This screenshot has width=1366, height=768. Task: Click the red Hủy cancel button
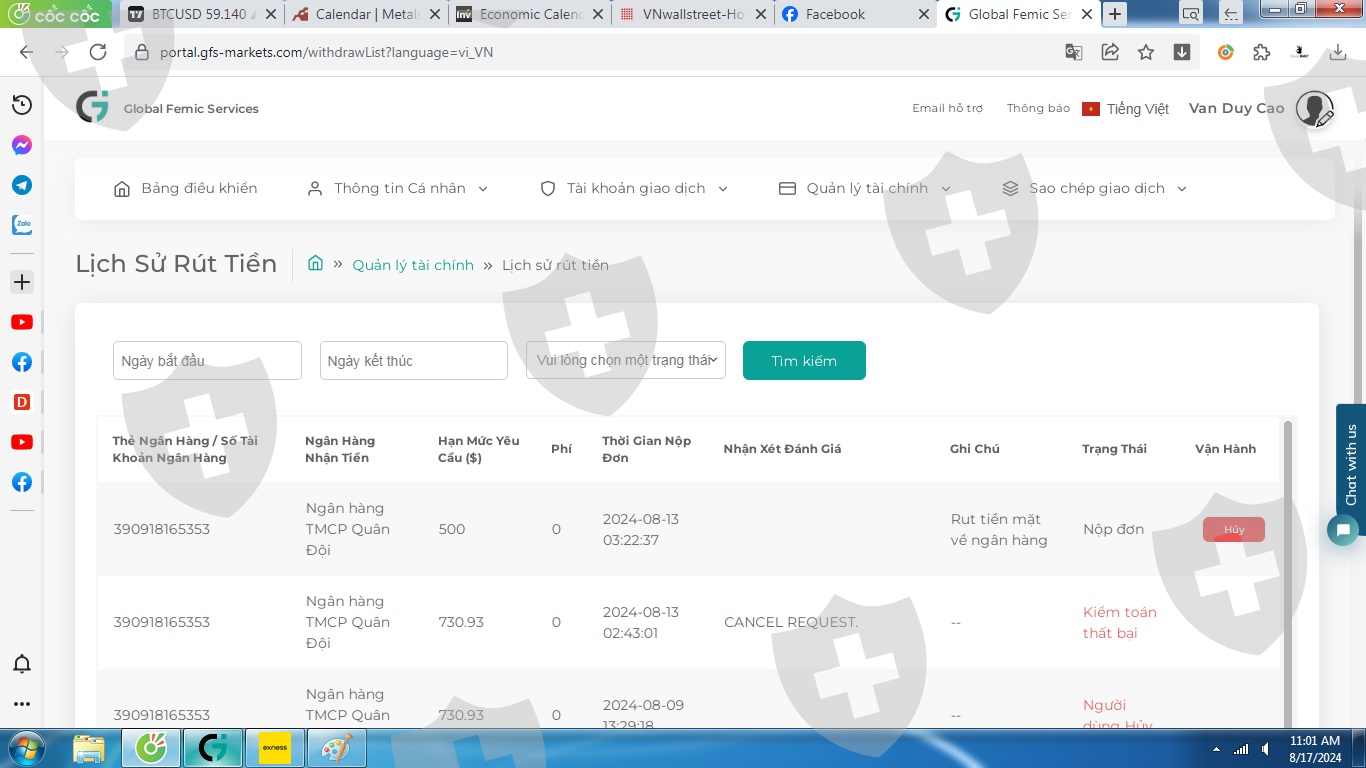[x=1234, y=529]
